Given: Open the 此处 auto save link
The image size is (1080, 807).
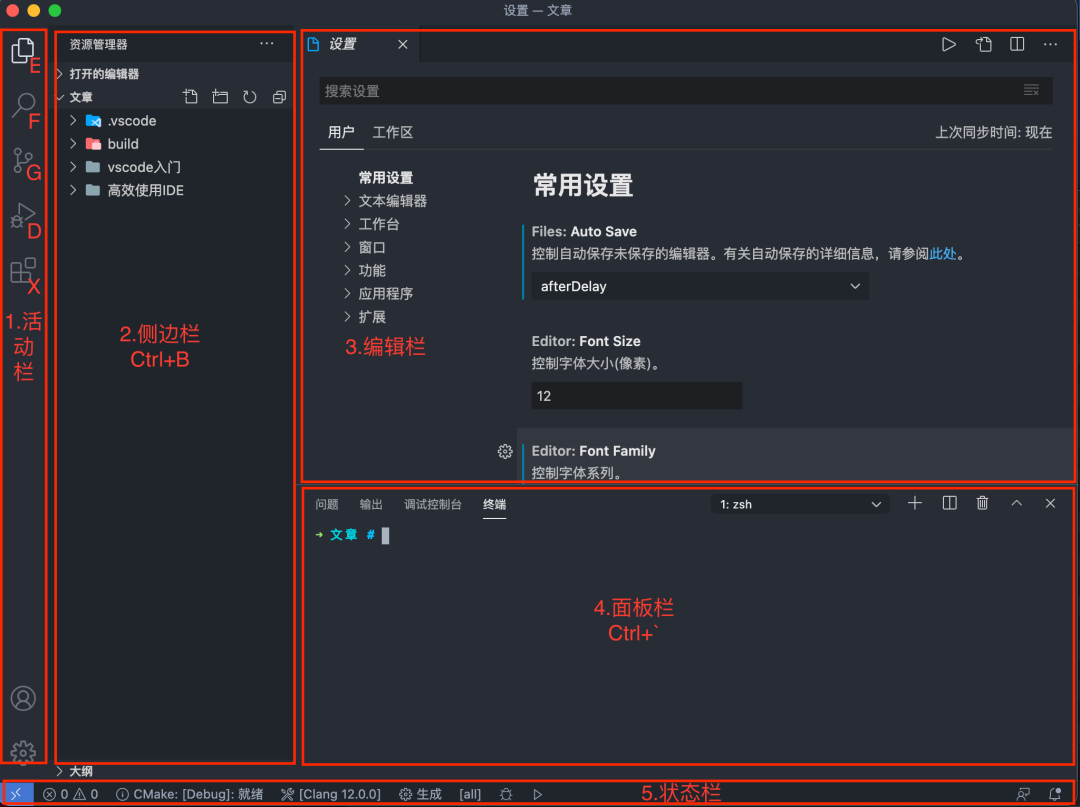Looking at the screenshot, I should click(x=943, y=254).
